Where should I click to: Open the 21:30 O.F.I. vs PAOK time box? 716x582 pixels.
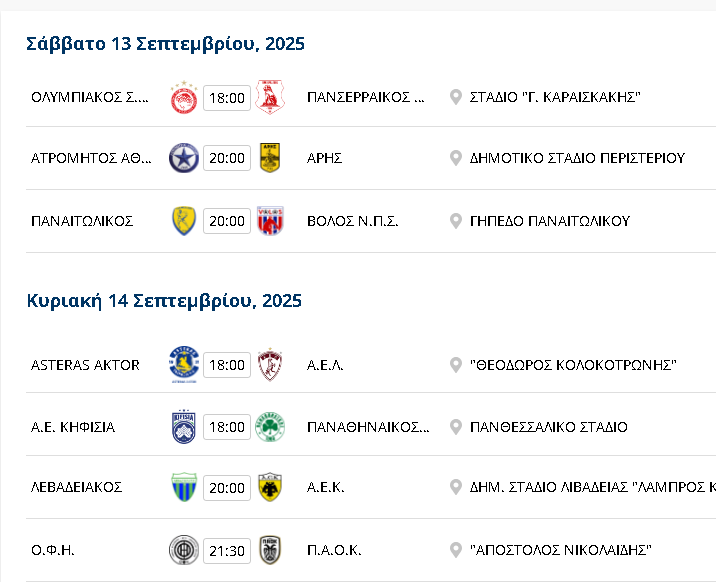[x=227, y=551]
